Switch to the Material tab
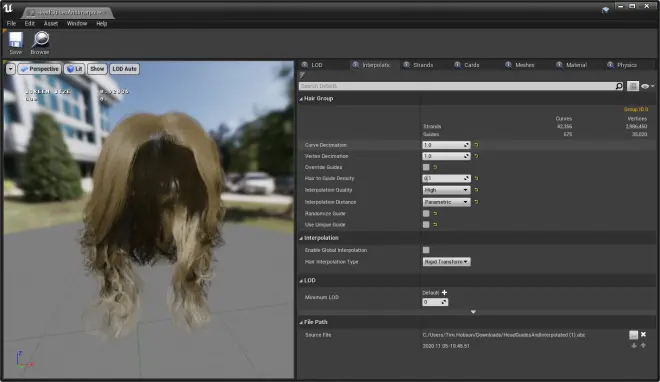This screenshot has height=382, width=660. click(576, 65)
